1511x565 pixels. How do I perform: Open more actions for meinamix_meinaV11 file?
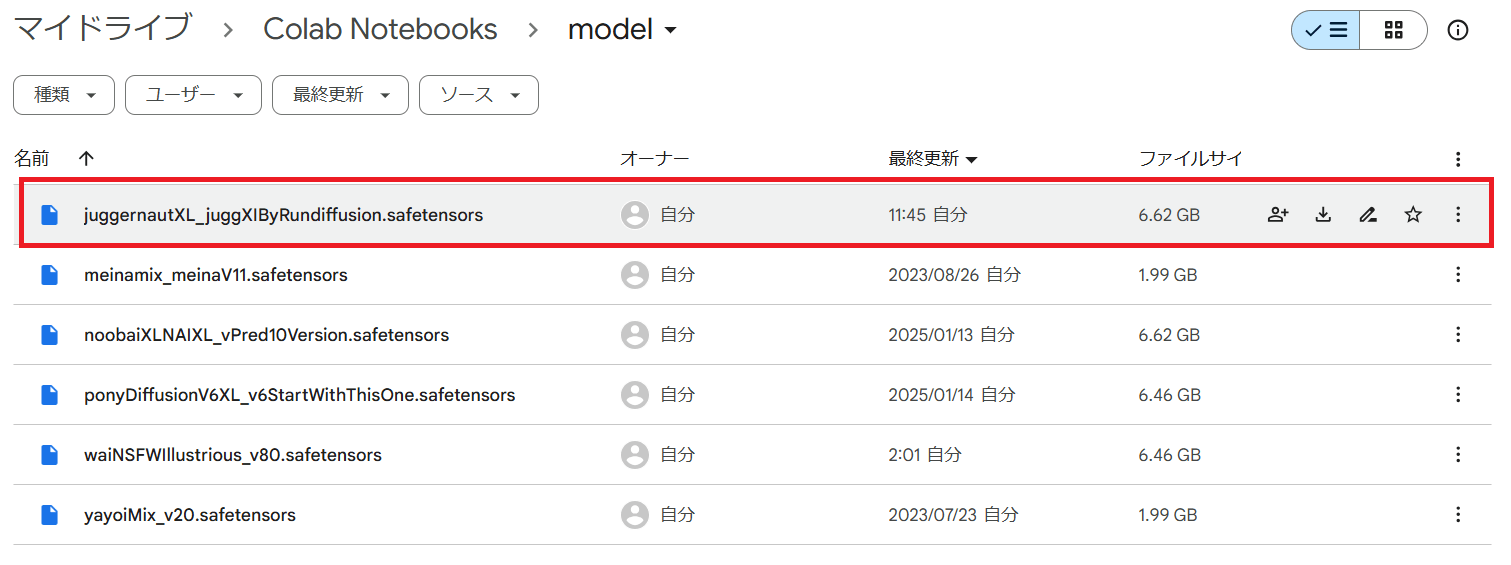coord(1458,275)
